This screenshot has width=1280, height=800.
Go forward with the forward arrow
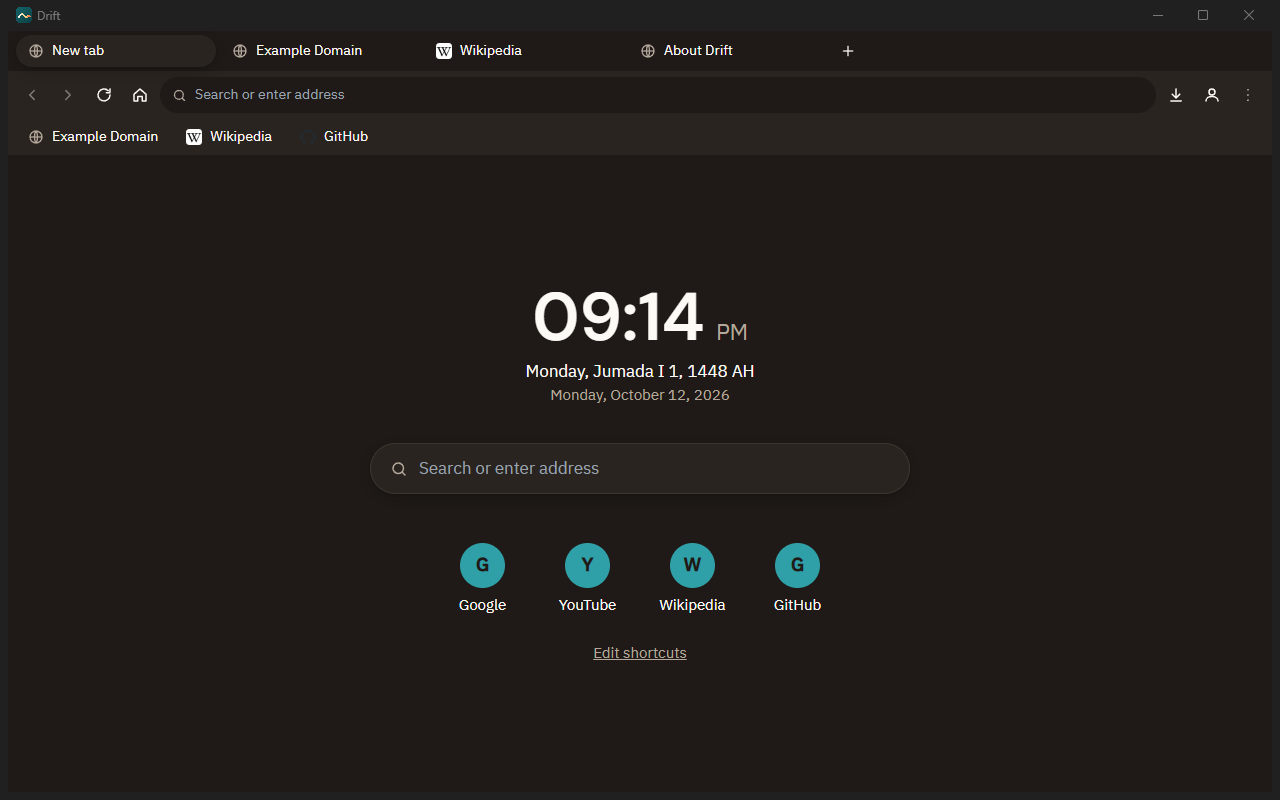68,95
